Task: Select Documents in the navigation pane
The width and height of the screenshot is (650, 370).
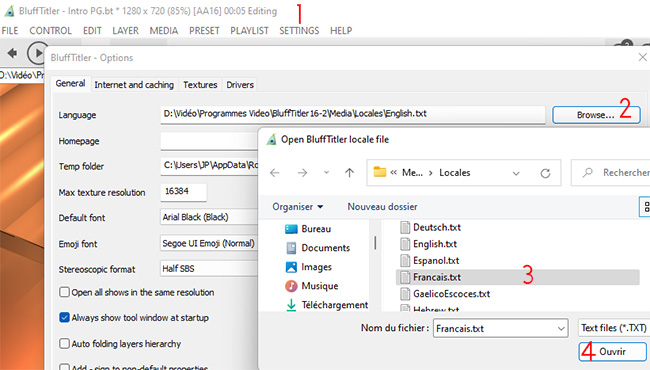Action: click(318, 248)
